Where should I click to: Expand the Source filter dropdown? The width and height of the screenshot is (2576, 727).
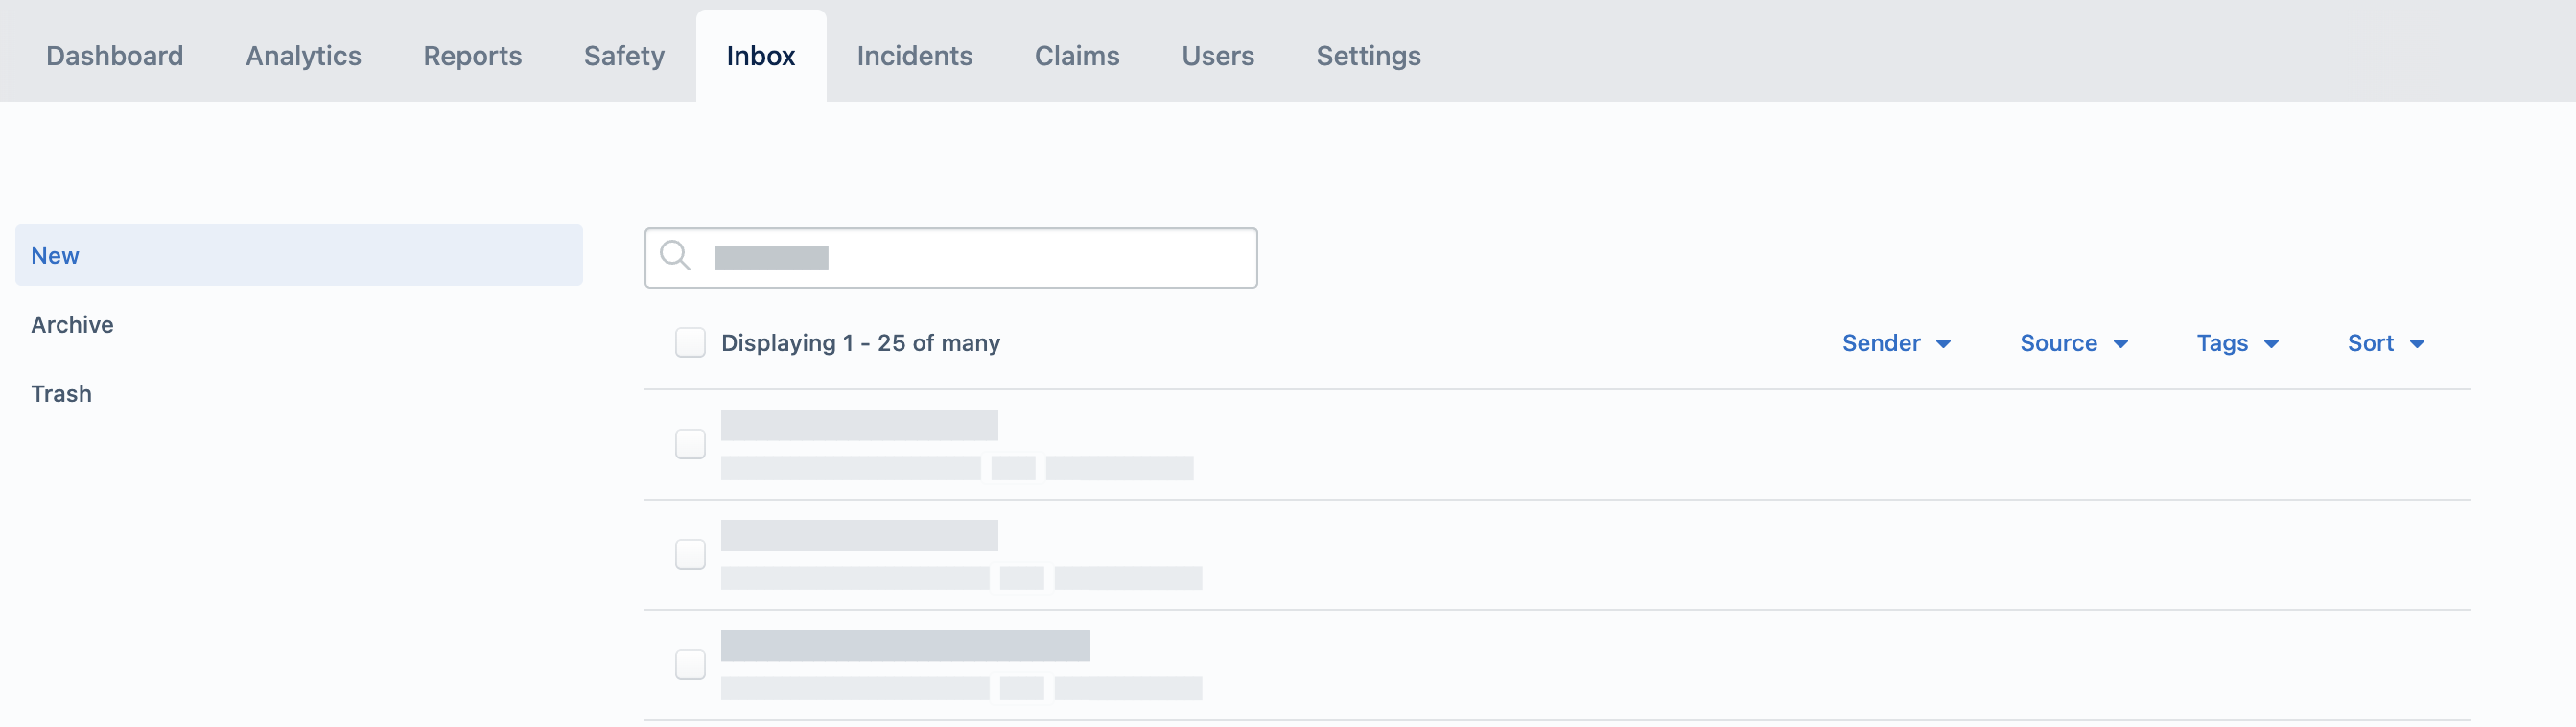(x=2073, y=343)
